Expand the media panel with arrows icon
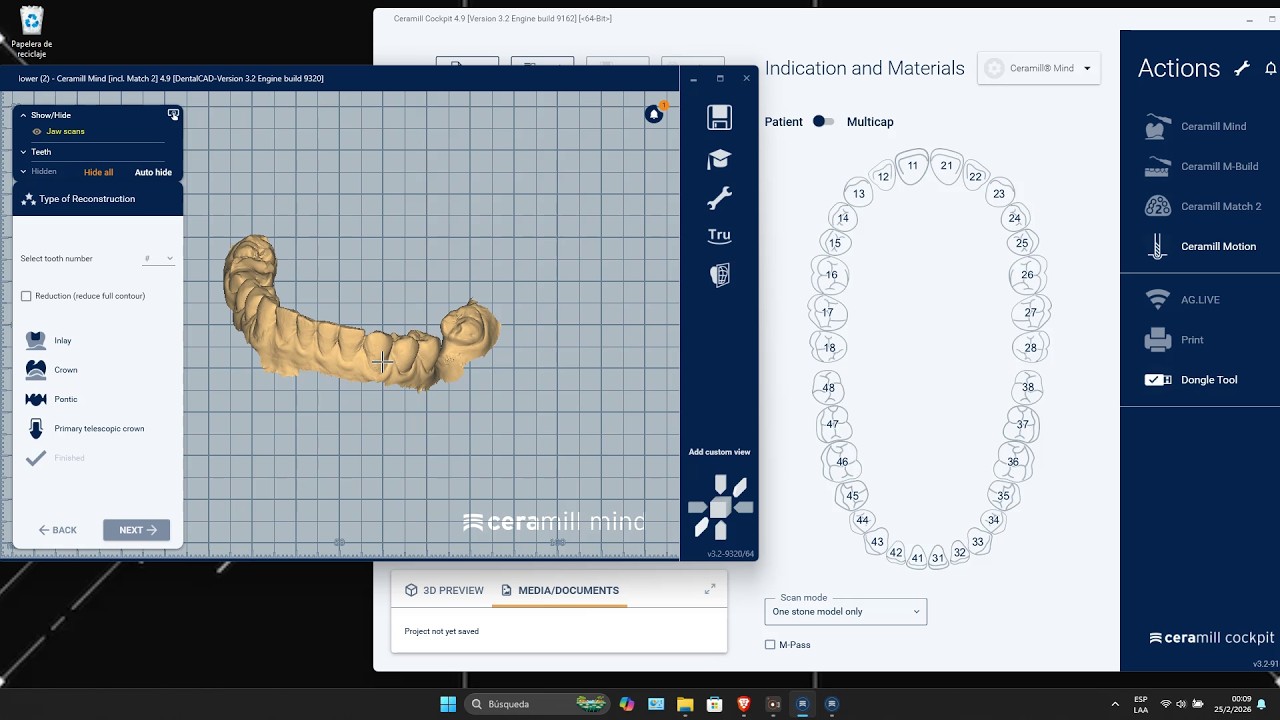The width and height of the screenshot is (1280, 720). click(710, 590)
